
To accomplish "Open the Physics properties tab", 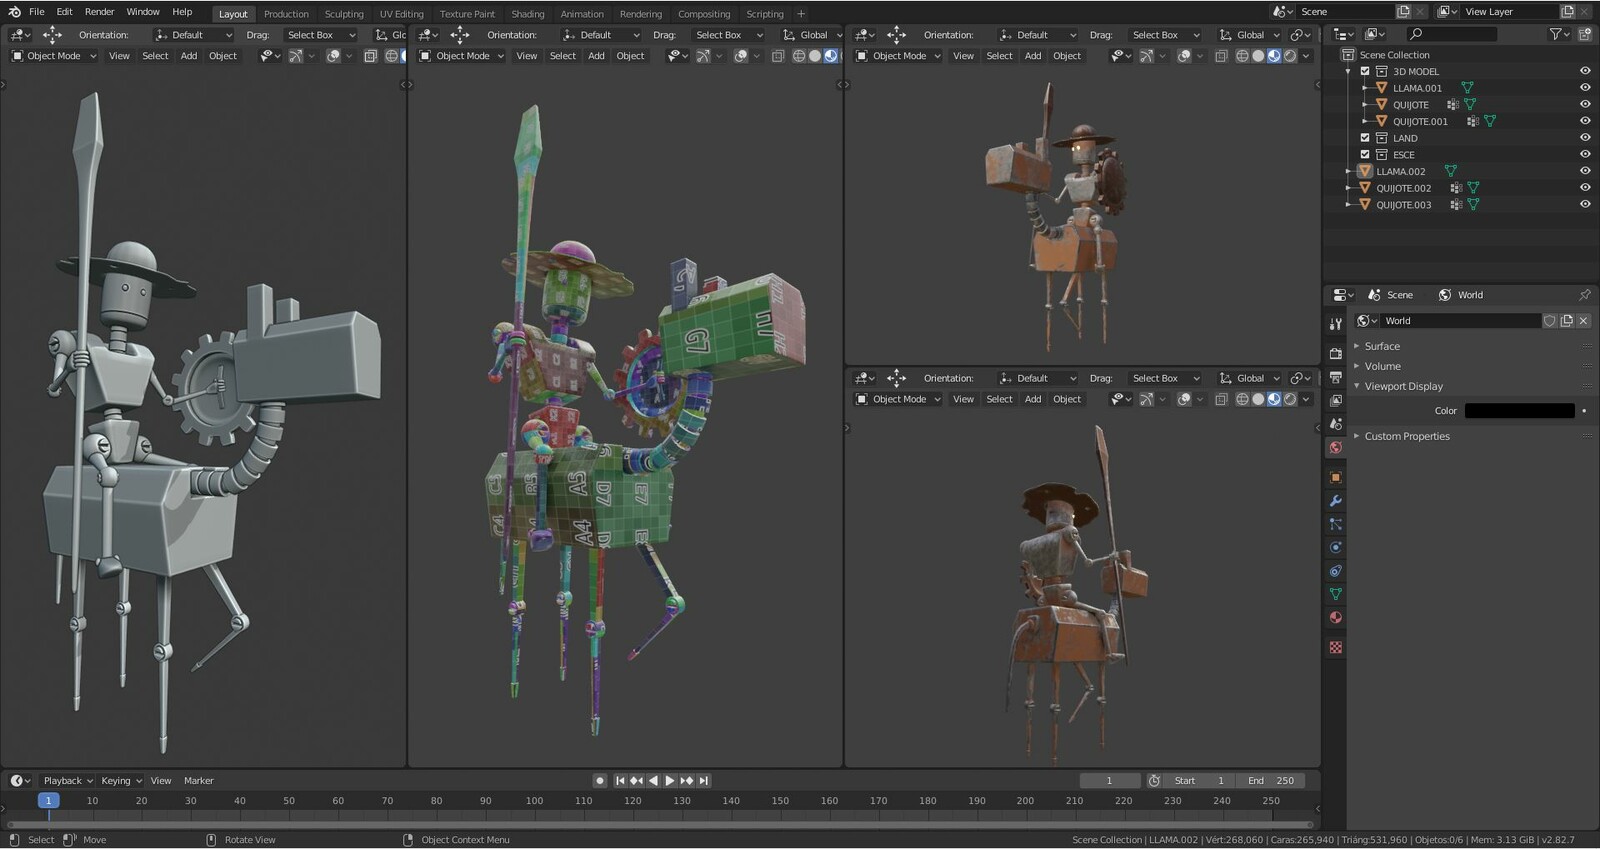I will coord(1335,547).
